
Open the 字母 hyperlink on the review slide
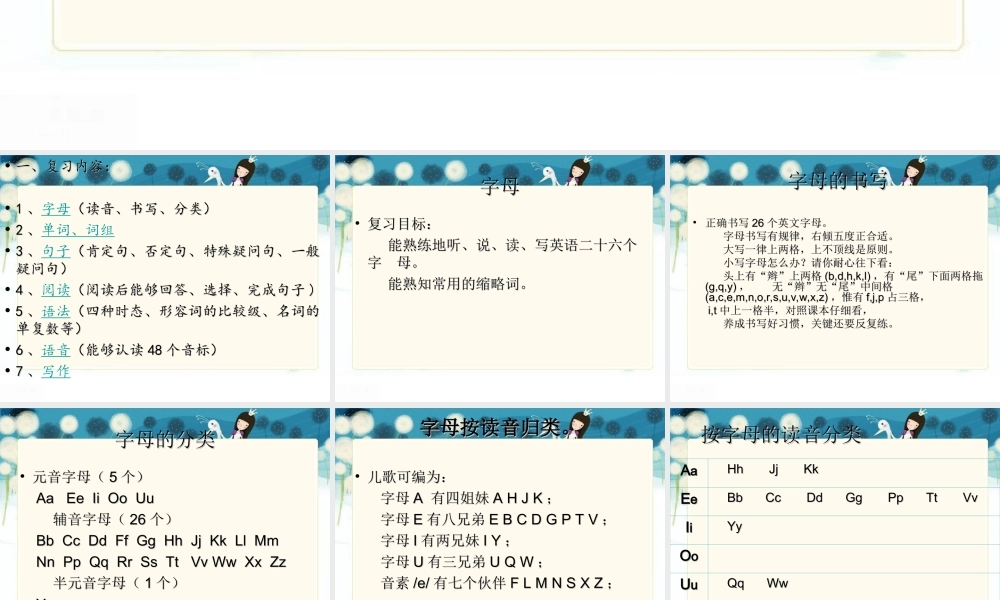55,209
